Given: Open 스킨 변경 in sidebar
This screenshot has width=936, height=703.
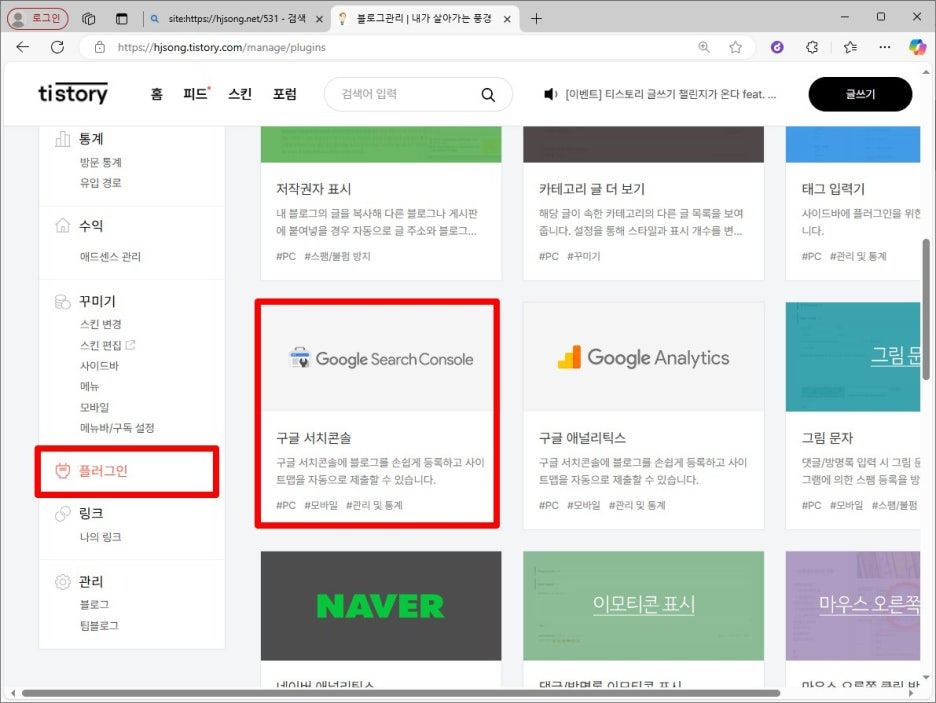Looking at the screenshot, I should coord(101,324).
